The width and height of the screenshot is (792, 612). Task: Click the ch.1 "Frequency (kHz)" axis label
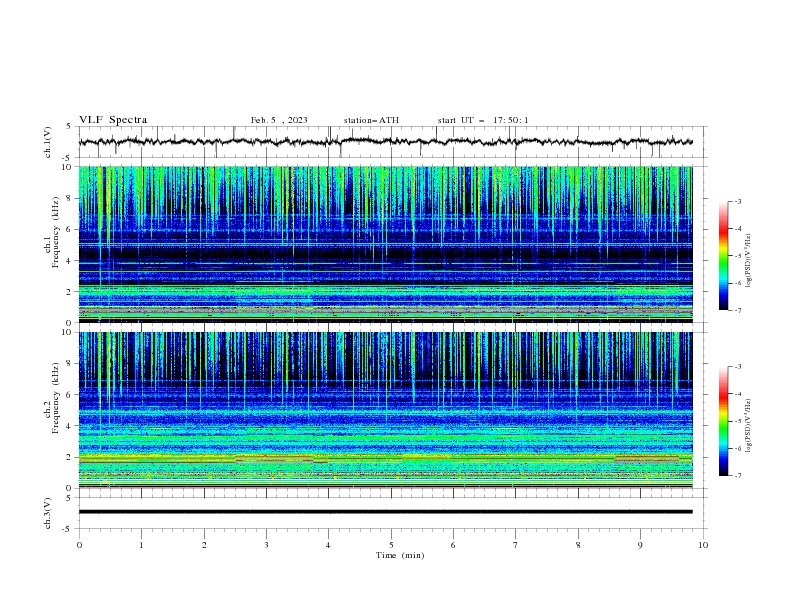pyautogui.click(x=57, y=232)
